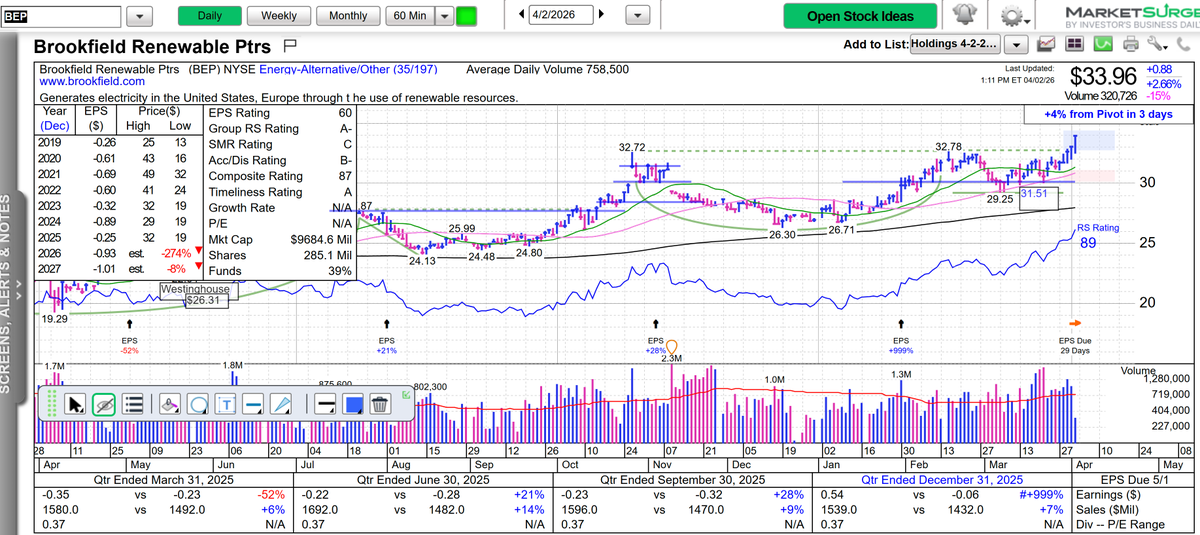
Task: Click the Timeliness Rating A row
Action: tap(282, 192)
